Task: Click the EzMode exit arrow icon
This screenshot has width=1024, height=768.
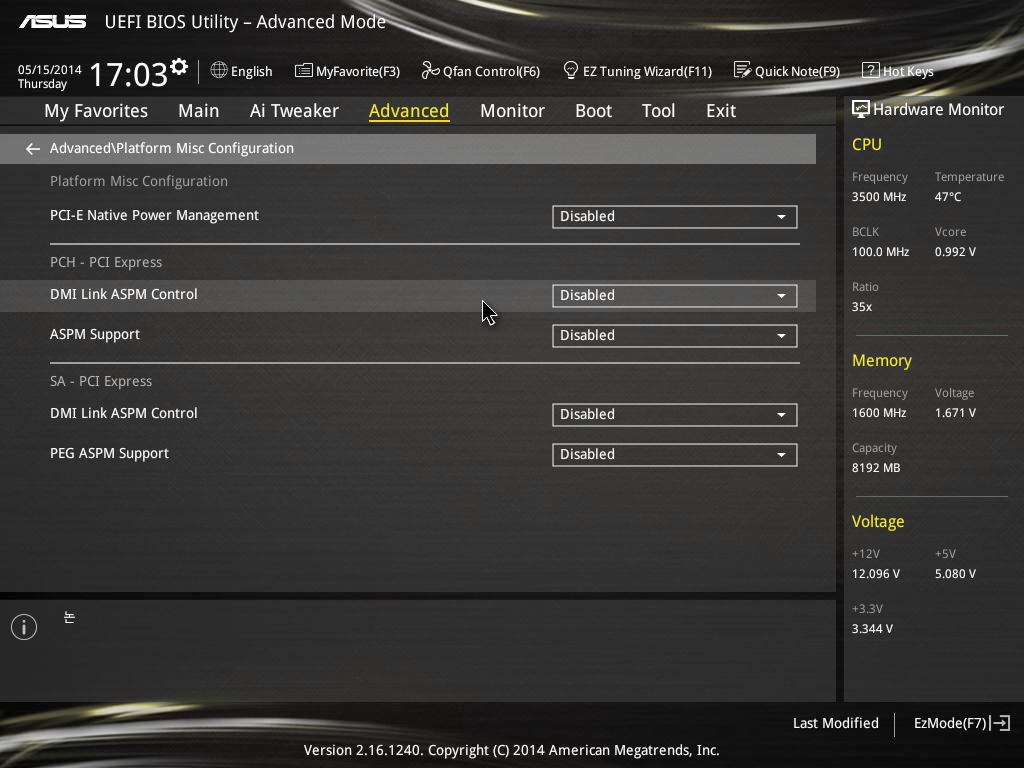Action: tap(1000, 723)
